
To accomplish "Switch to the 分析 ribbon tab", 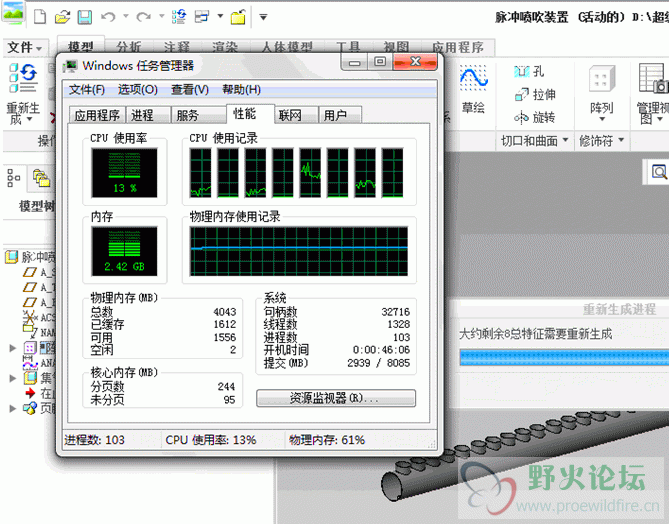I will [129, 47].
